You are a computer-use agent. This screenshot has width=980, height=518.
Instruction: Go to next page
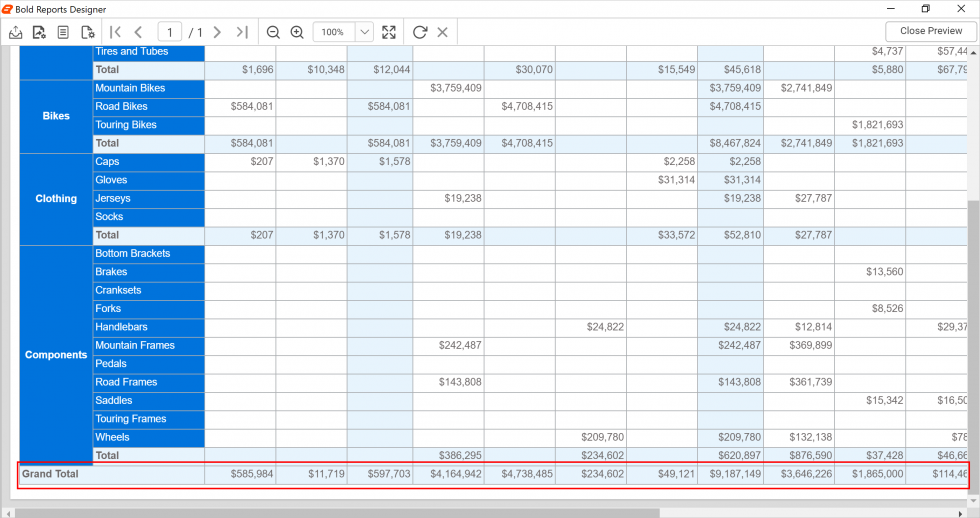click(217, 32)
